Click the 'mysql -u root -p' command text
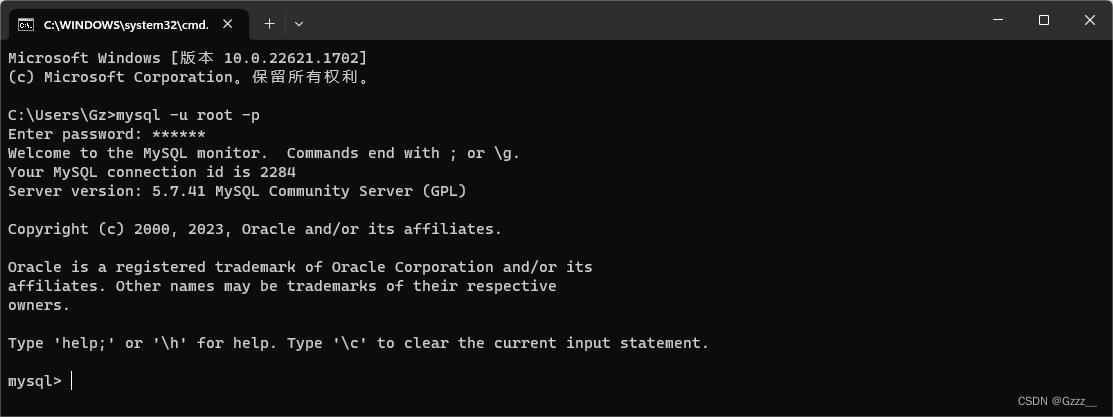The height and width of the screenshot is (417, 1113). [x=188, y=115]
